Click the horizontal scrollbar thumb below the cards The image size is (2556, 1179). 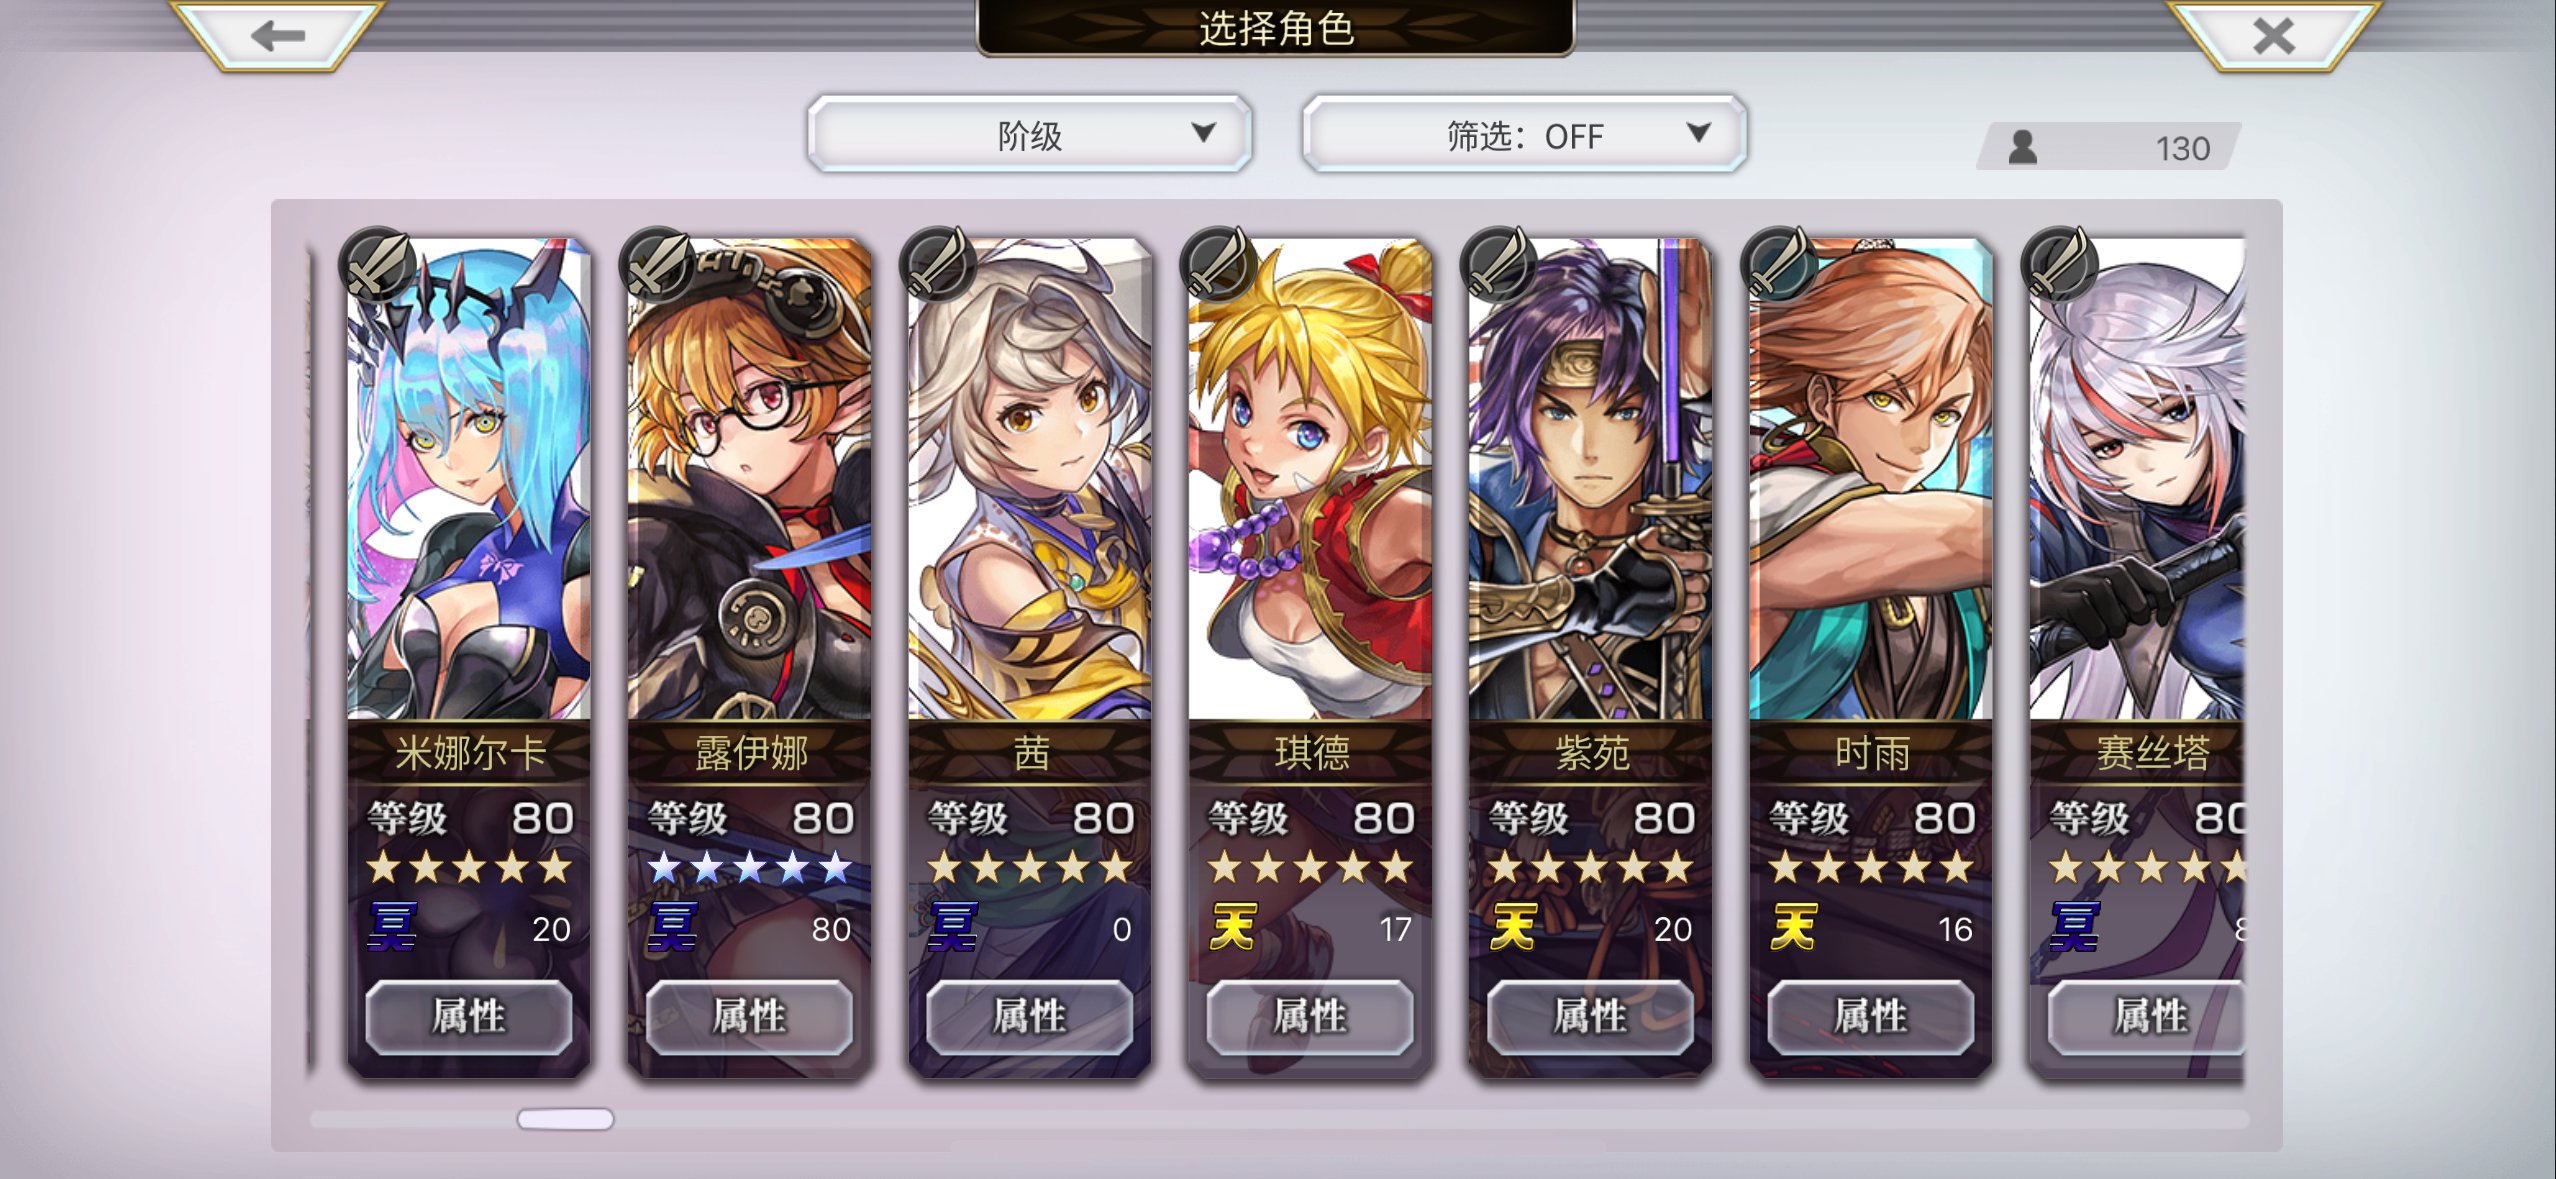point(565,1119)
